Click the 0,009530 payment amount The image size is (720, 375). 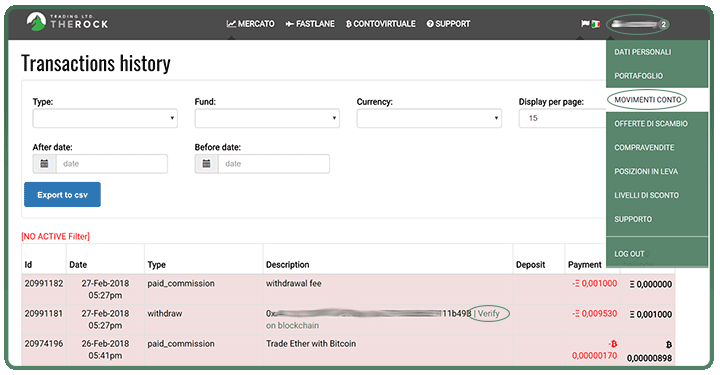coord(595,314)
